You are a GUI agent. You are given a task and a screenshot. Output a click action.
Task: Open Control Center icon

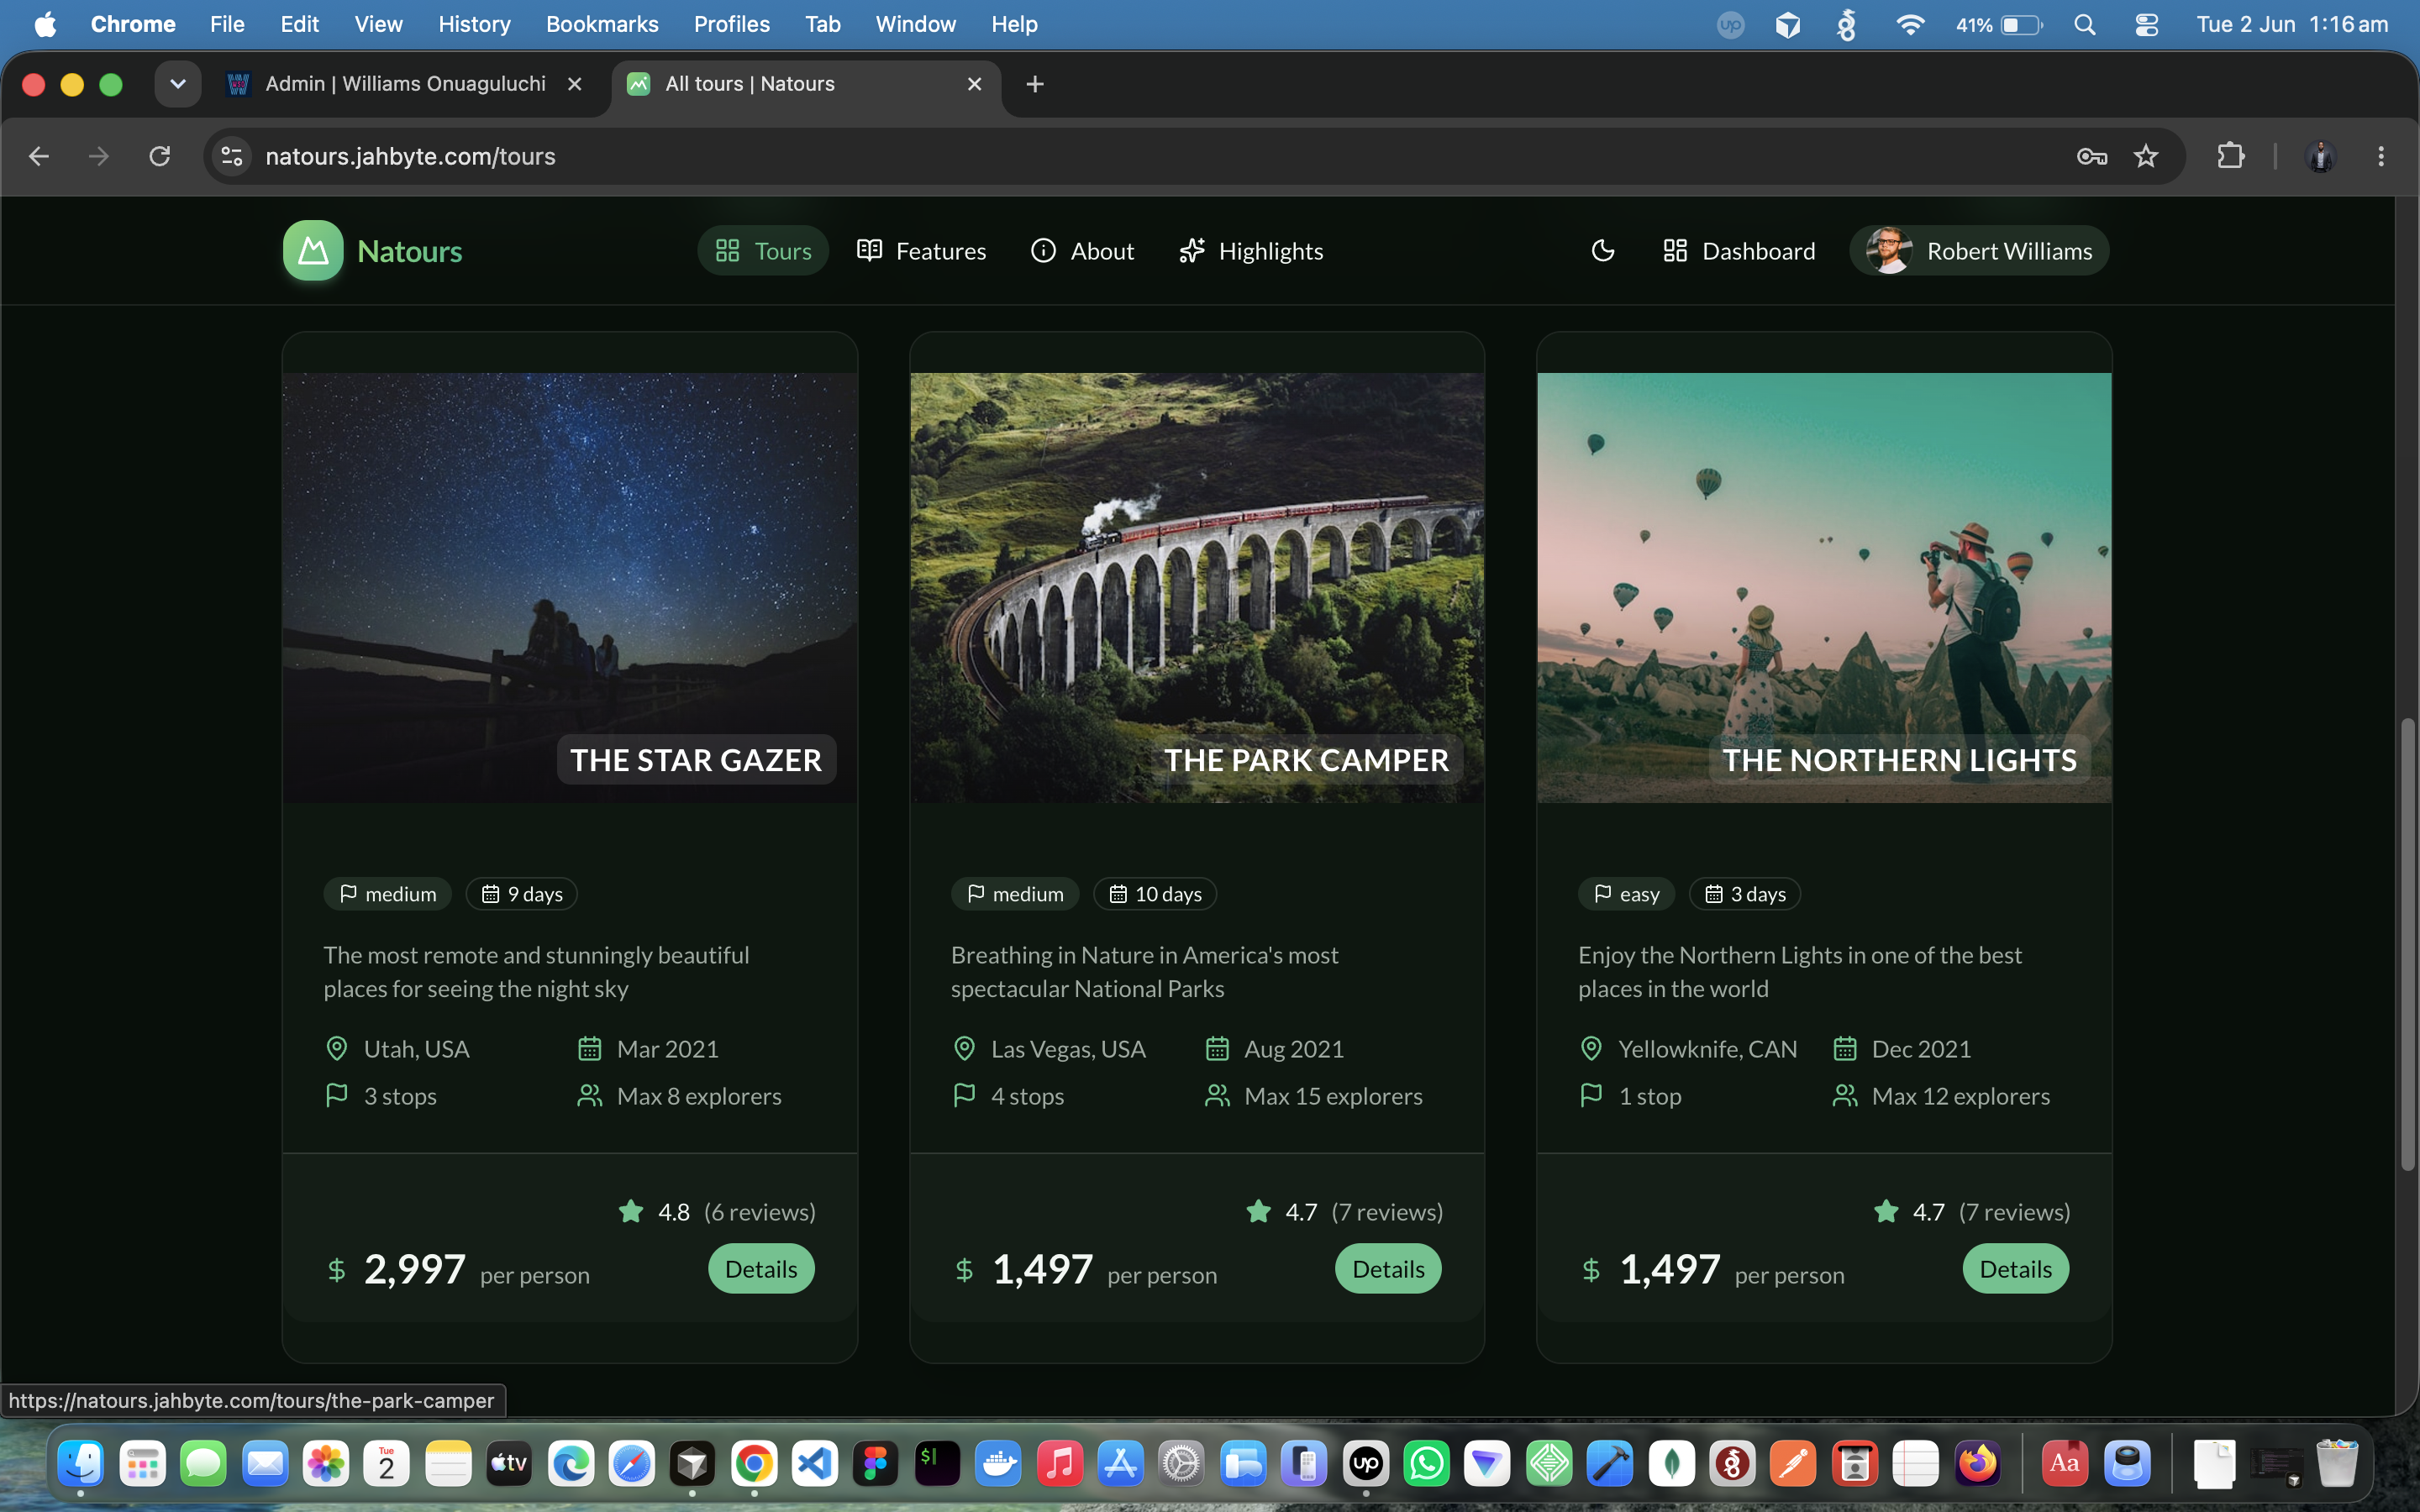point(2146,24)
